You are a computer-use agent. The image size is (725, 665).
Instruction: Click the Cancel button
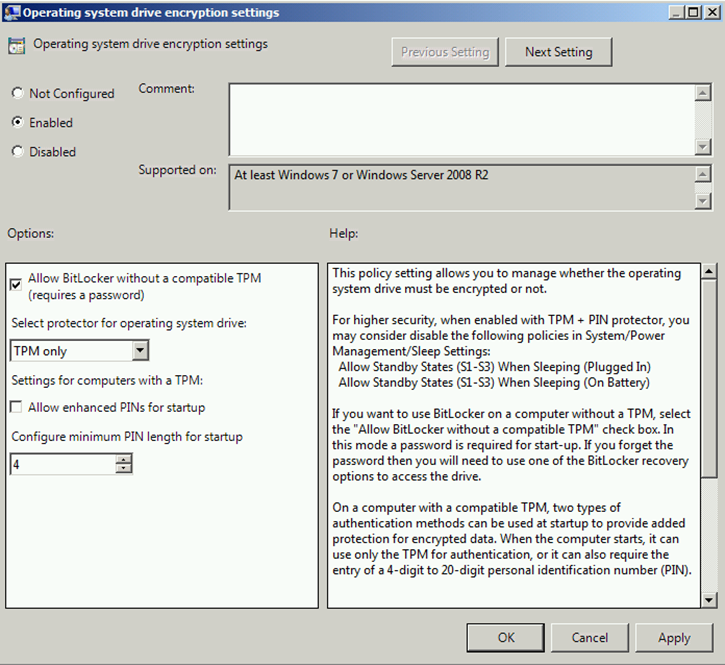tap(590, 638)
